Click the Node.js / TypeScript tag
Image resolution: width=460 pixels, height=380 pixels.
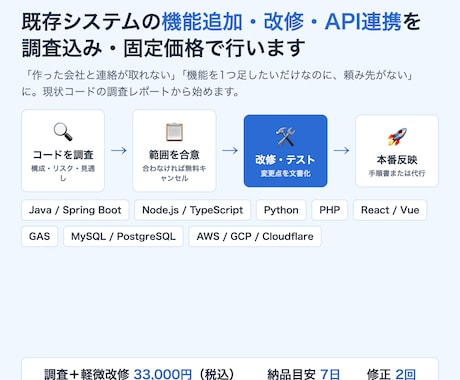[x=192, y=210]
